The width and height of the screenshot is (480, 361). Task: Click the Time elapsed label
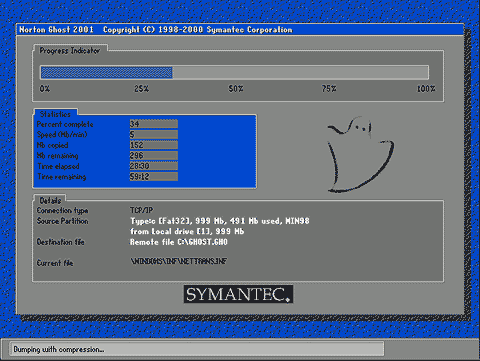(x=58, y=166)
